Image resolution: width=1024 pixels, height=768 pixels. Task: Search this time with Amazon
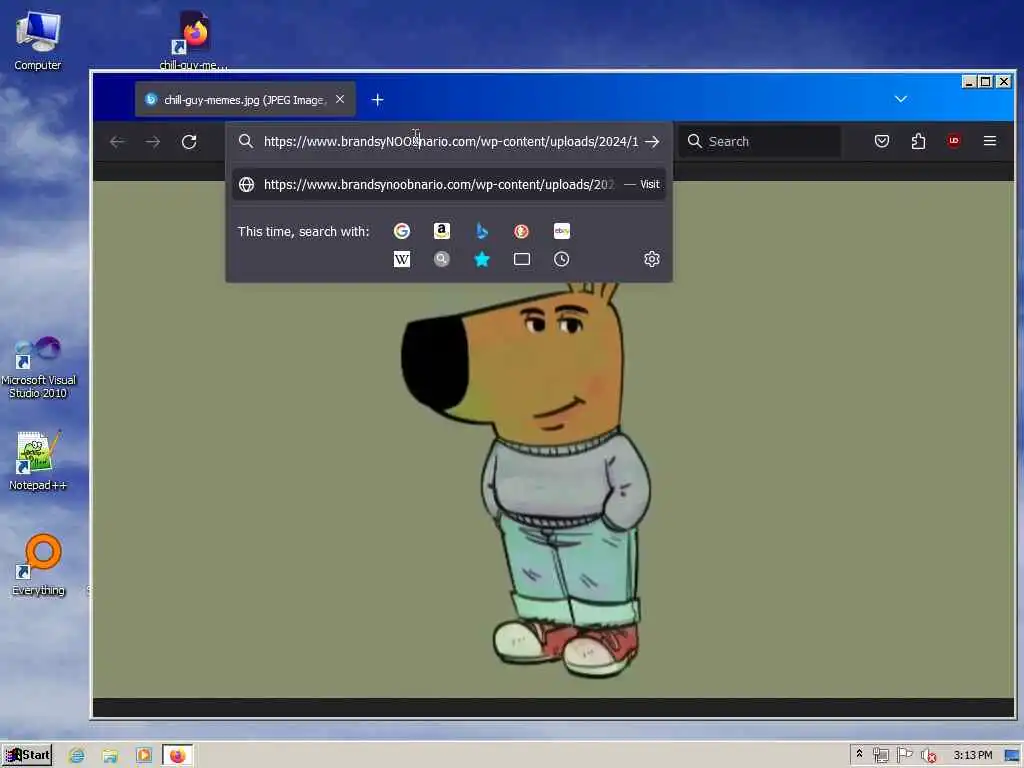point(441,231)
